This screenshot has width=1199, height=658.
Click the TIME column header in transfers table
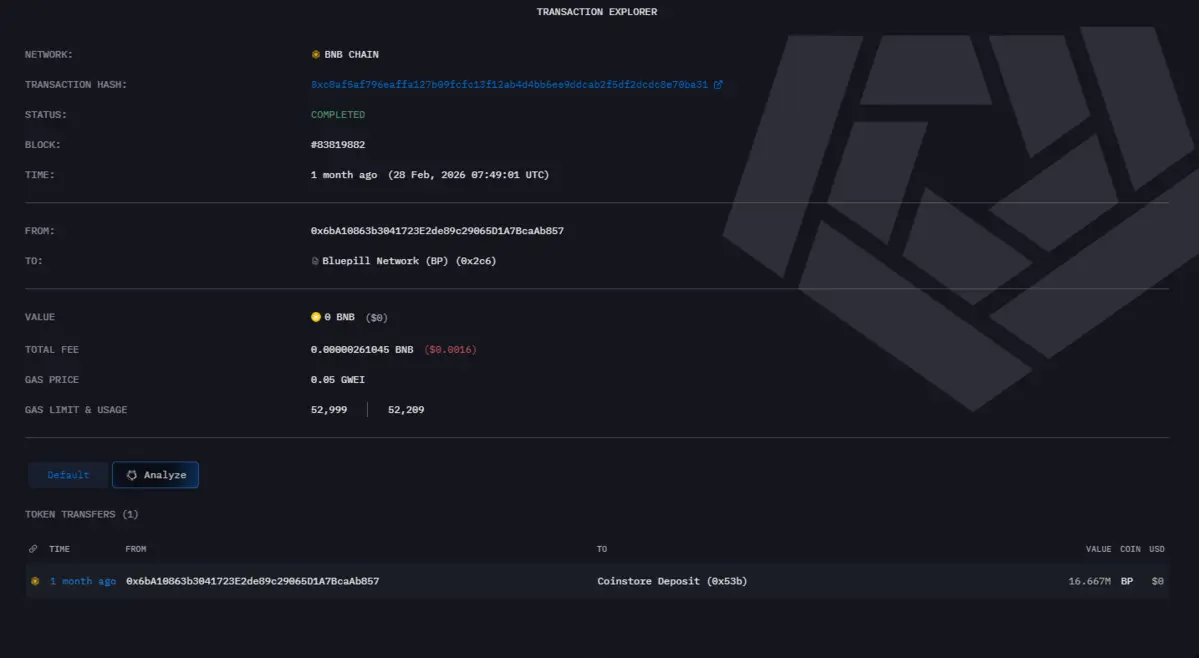click(60, 549)
